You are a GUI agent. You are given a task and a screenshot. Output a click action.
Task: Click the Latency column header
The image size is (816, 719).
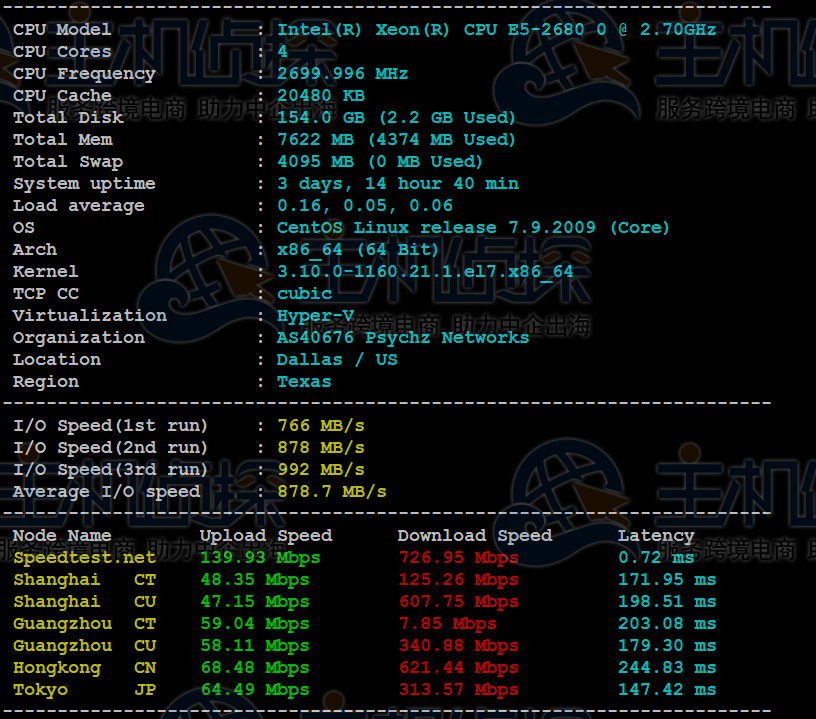pos(656,535)
